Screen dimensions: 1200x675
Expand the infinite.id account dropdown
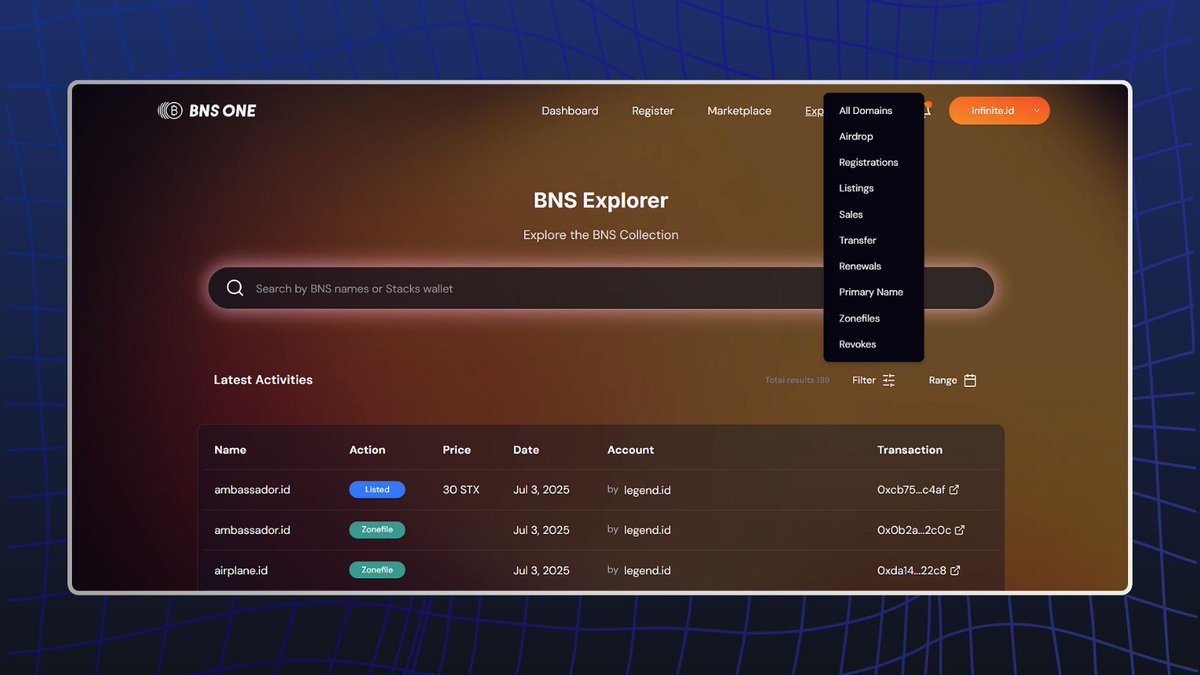pos(1036,111)
